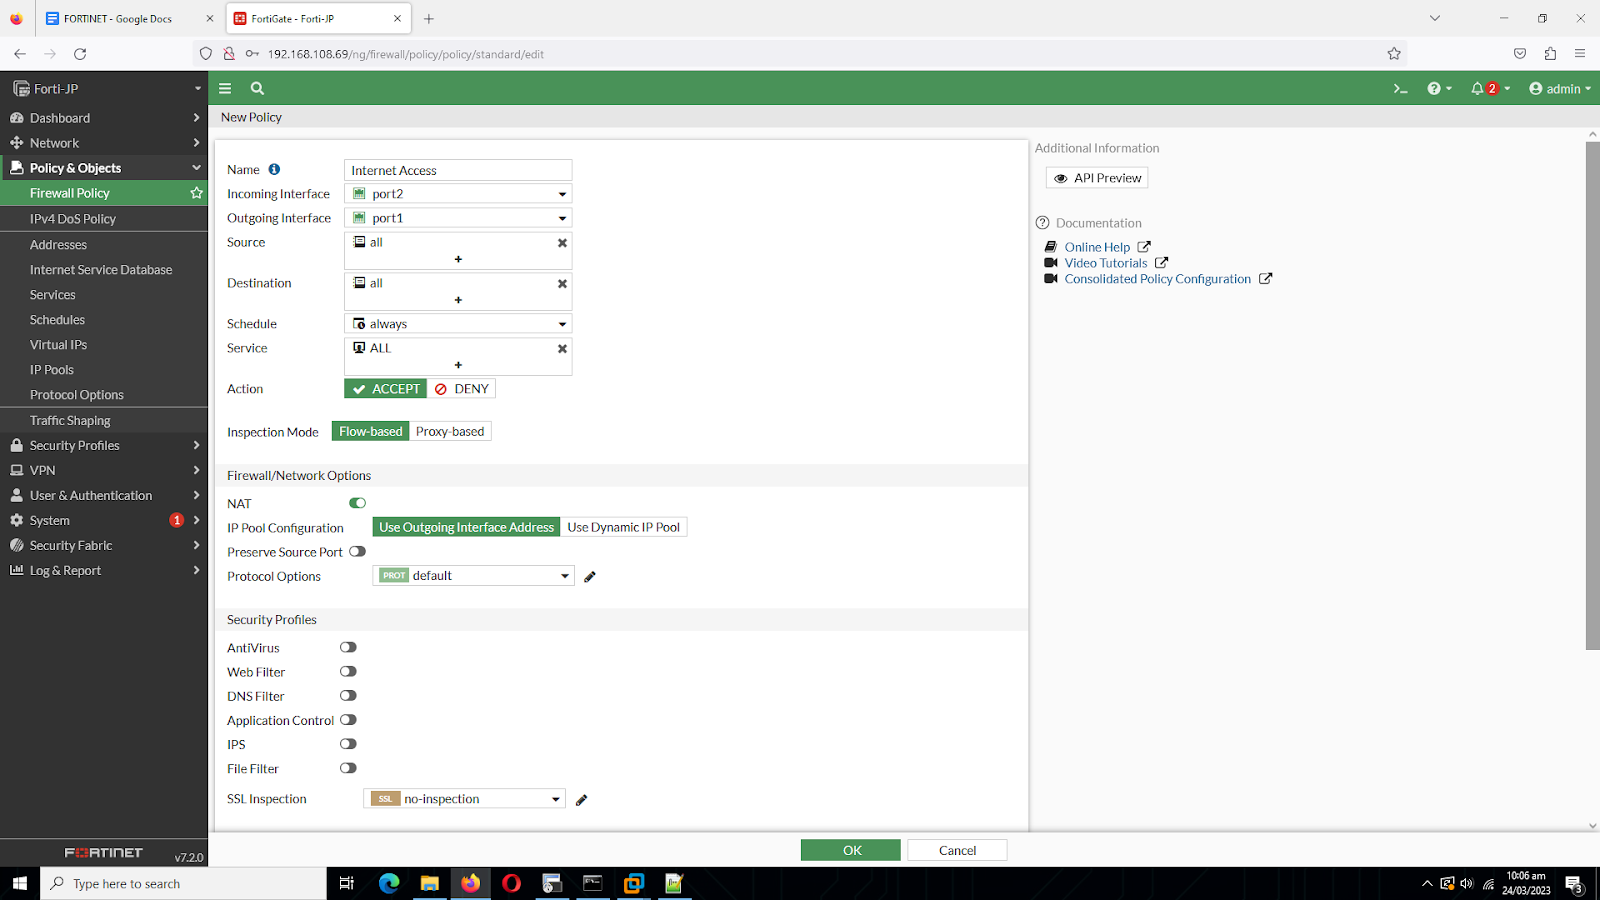Toggle the sidebar hamburger menu icon
This screenshot has height=900, width=1600.
tap(225, 88)
